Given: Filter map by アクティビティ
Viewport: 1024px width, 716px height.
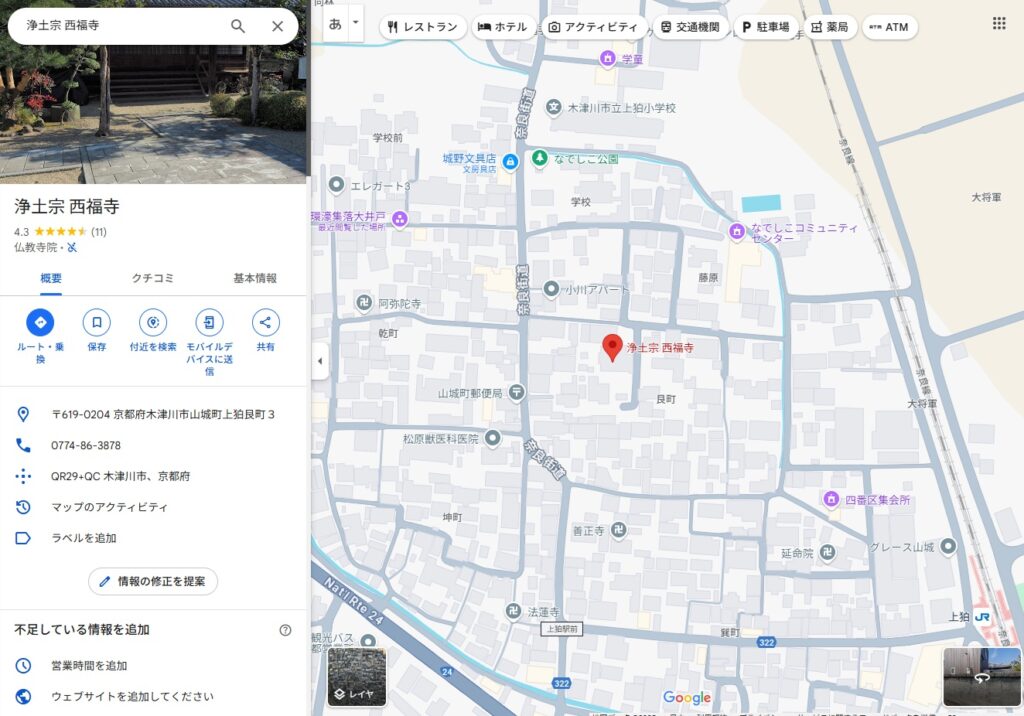Looking at the screenshot, I should click(x=593, y=27).
